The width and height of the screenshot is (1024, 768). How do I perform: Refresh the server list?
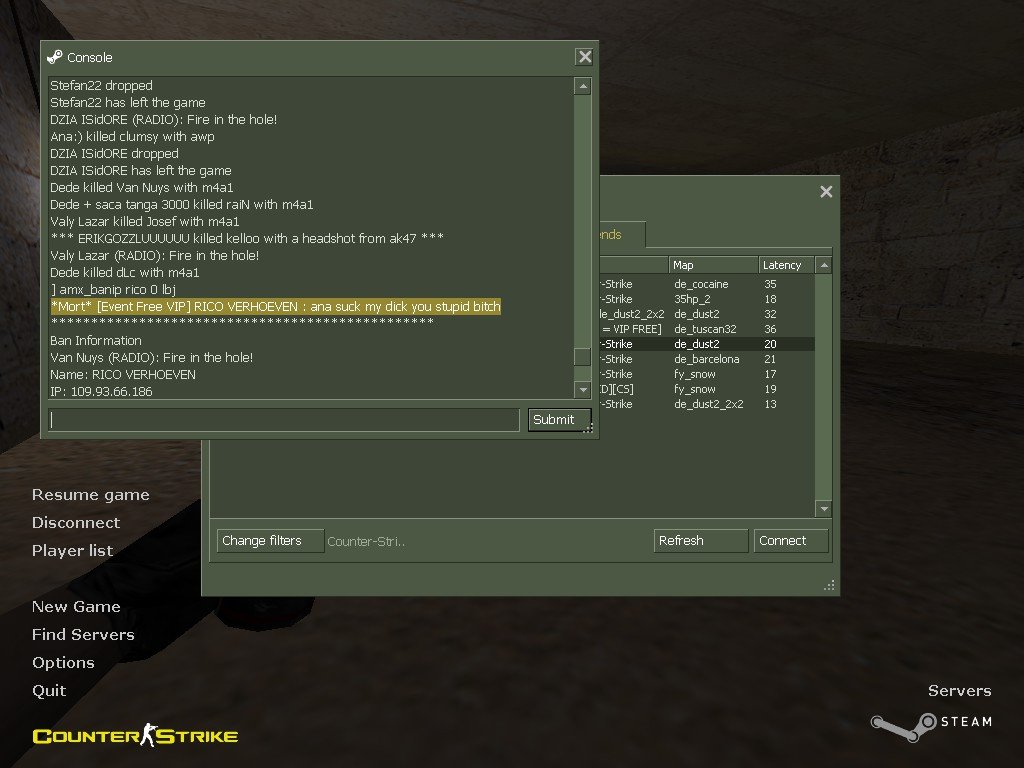point(700,541)
